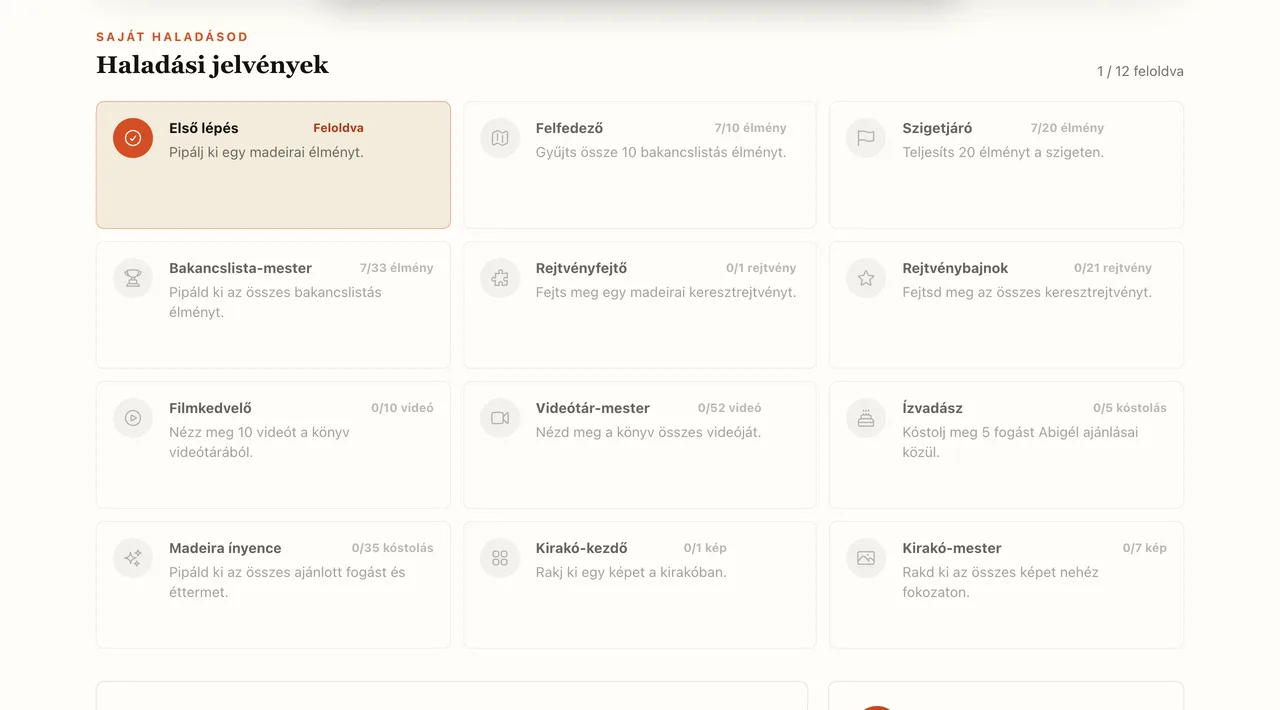The width and height of the screenshot is (1280, 710).
Task: Click the Ízvadász badge title
Action: [x=933, y=408]
